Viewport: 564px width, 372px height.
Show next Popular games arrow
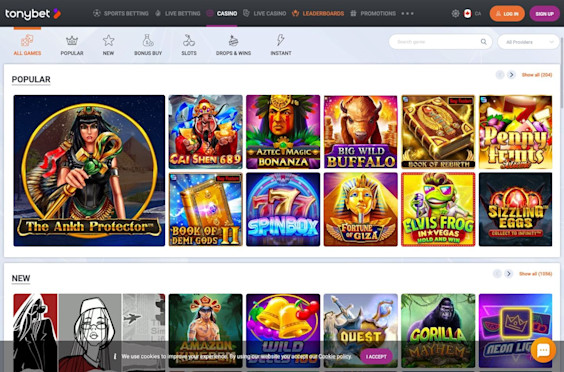point(511,75)
